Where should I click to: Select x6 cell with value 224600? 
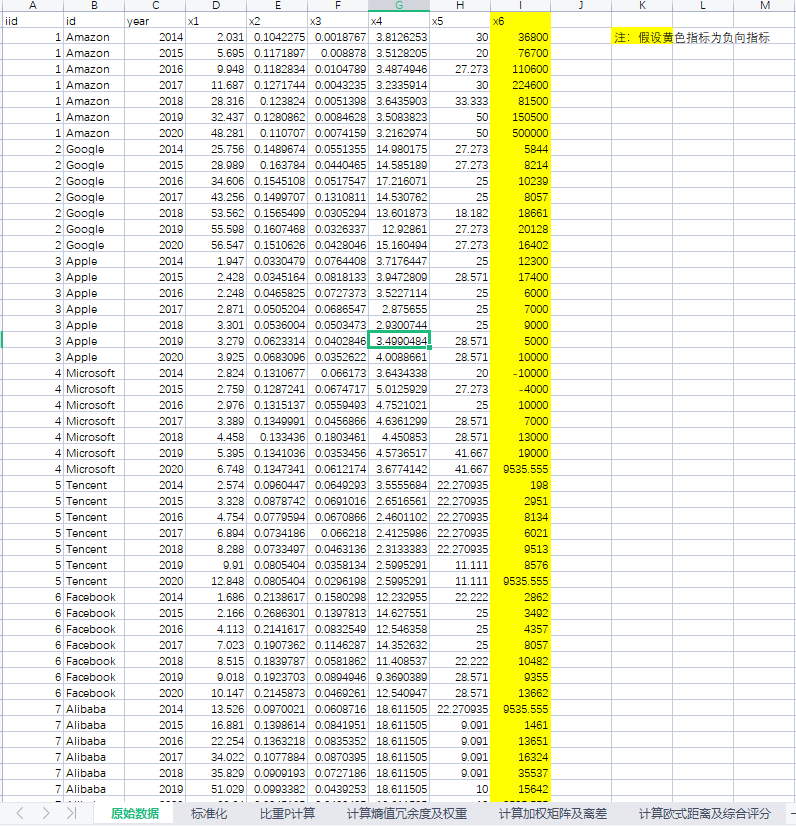click(520, 85)
